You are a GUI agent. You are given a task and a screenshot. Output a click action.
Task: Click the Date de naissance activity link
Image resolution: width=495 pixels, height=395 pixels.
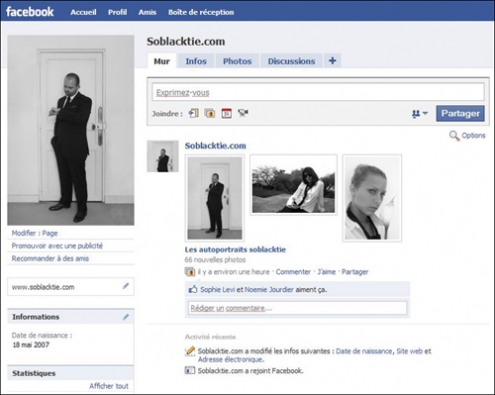click(x=364, y=351)
